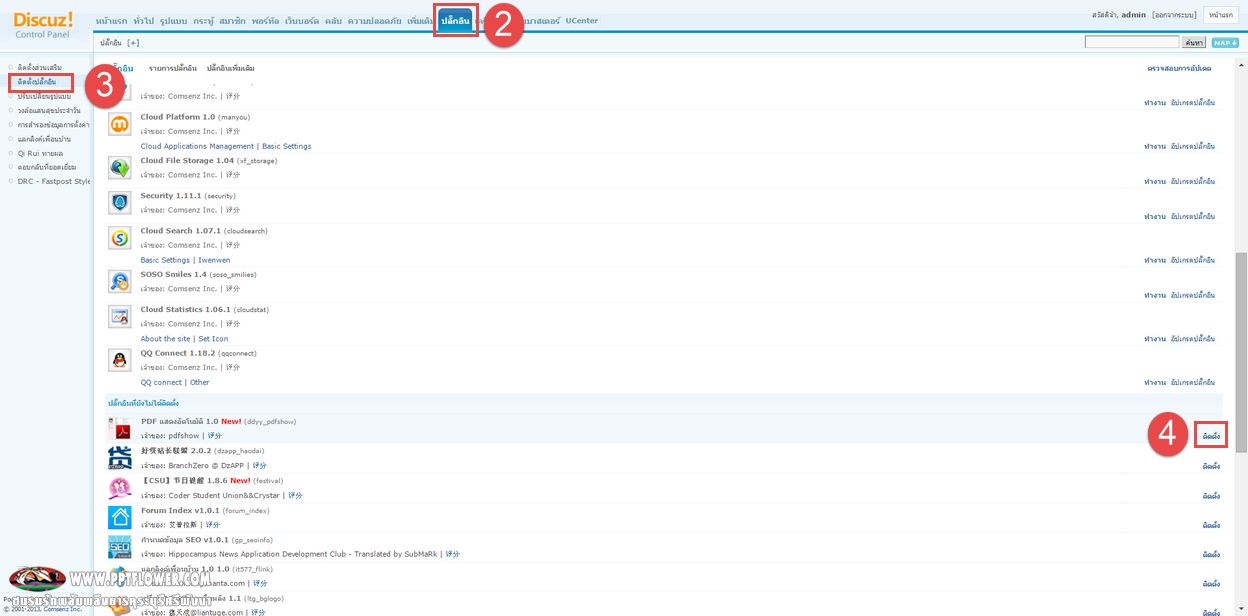Open the กระทู้ top menu
Screen dimensions: 1248x616
[204, 20]
